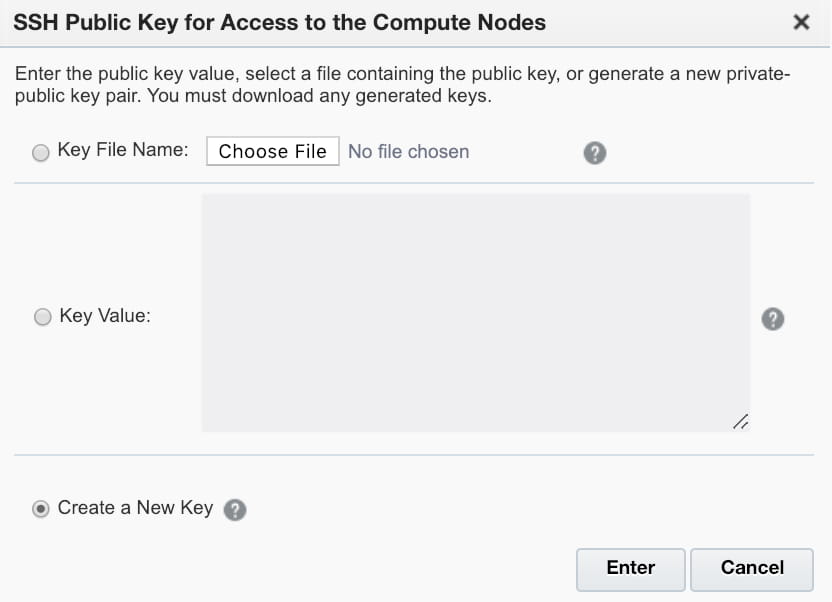The width and height of the screenshot is (832, 602).
Task: Click the Choose File button
Action: [273, 151]
